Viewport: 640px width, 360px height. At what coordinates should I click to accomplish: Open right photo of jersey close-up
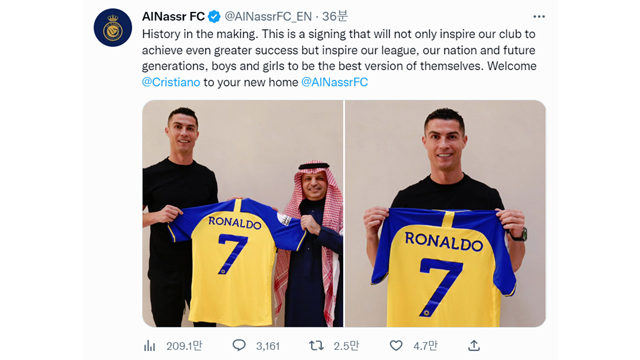coord(445,213)
